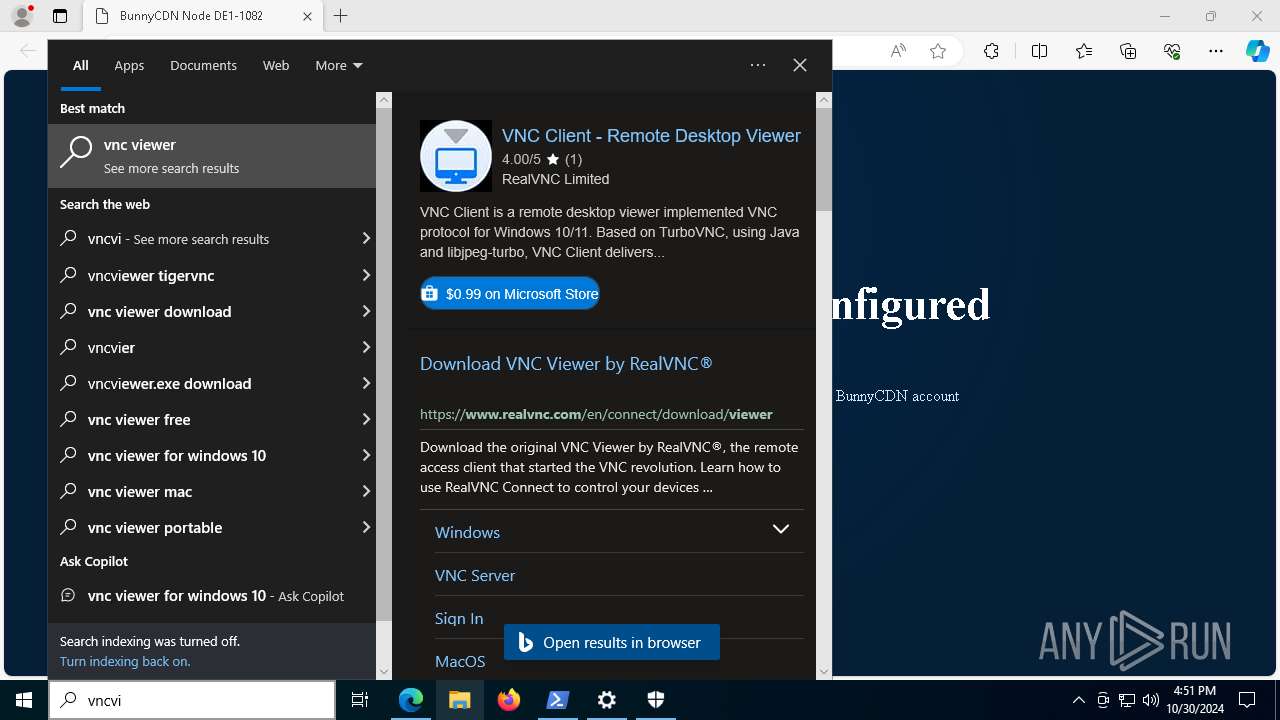Viewport: 1280px width, 720px height.
Task: Expand vnc viewer free suggestion arrow
Action: coord(366,419)
